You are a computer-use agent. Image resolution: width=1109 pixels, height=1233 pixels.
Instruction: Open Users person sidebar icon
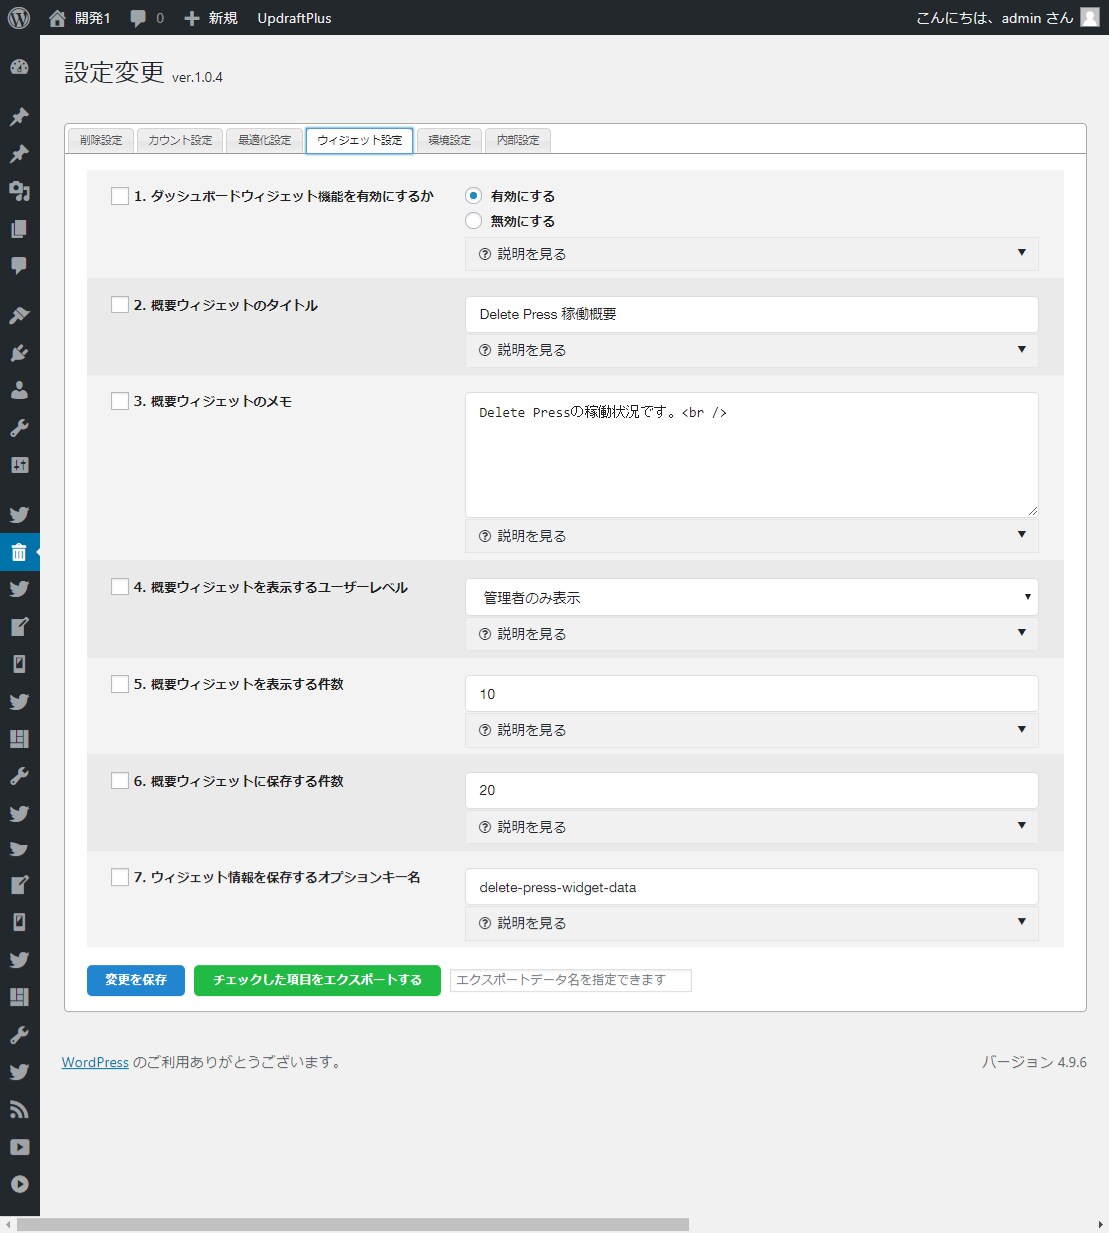point(19,390)
